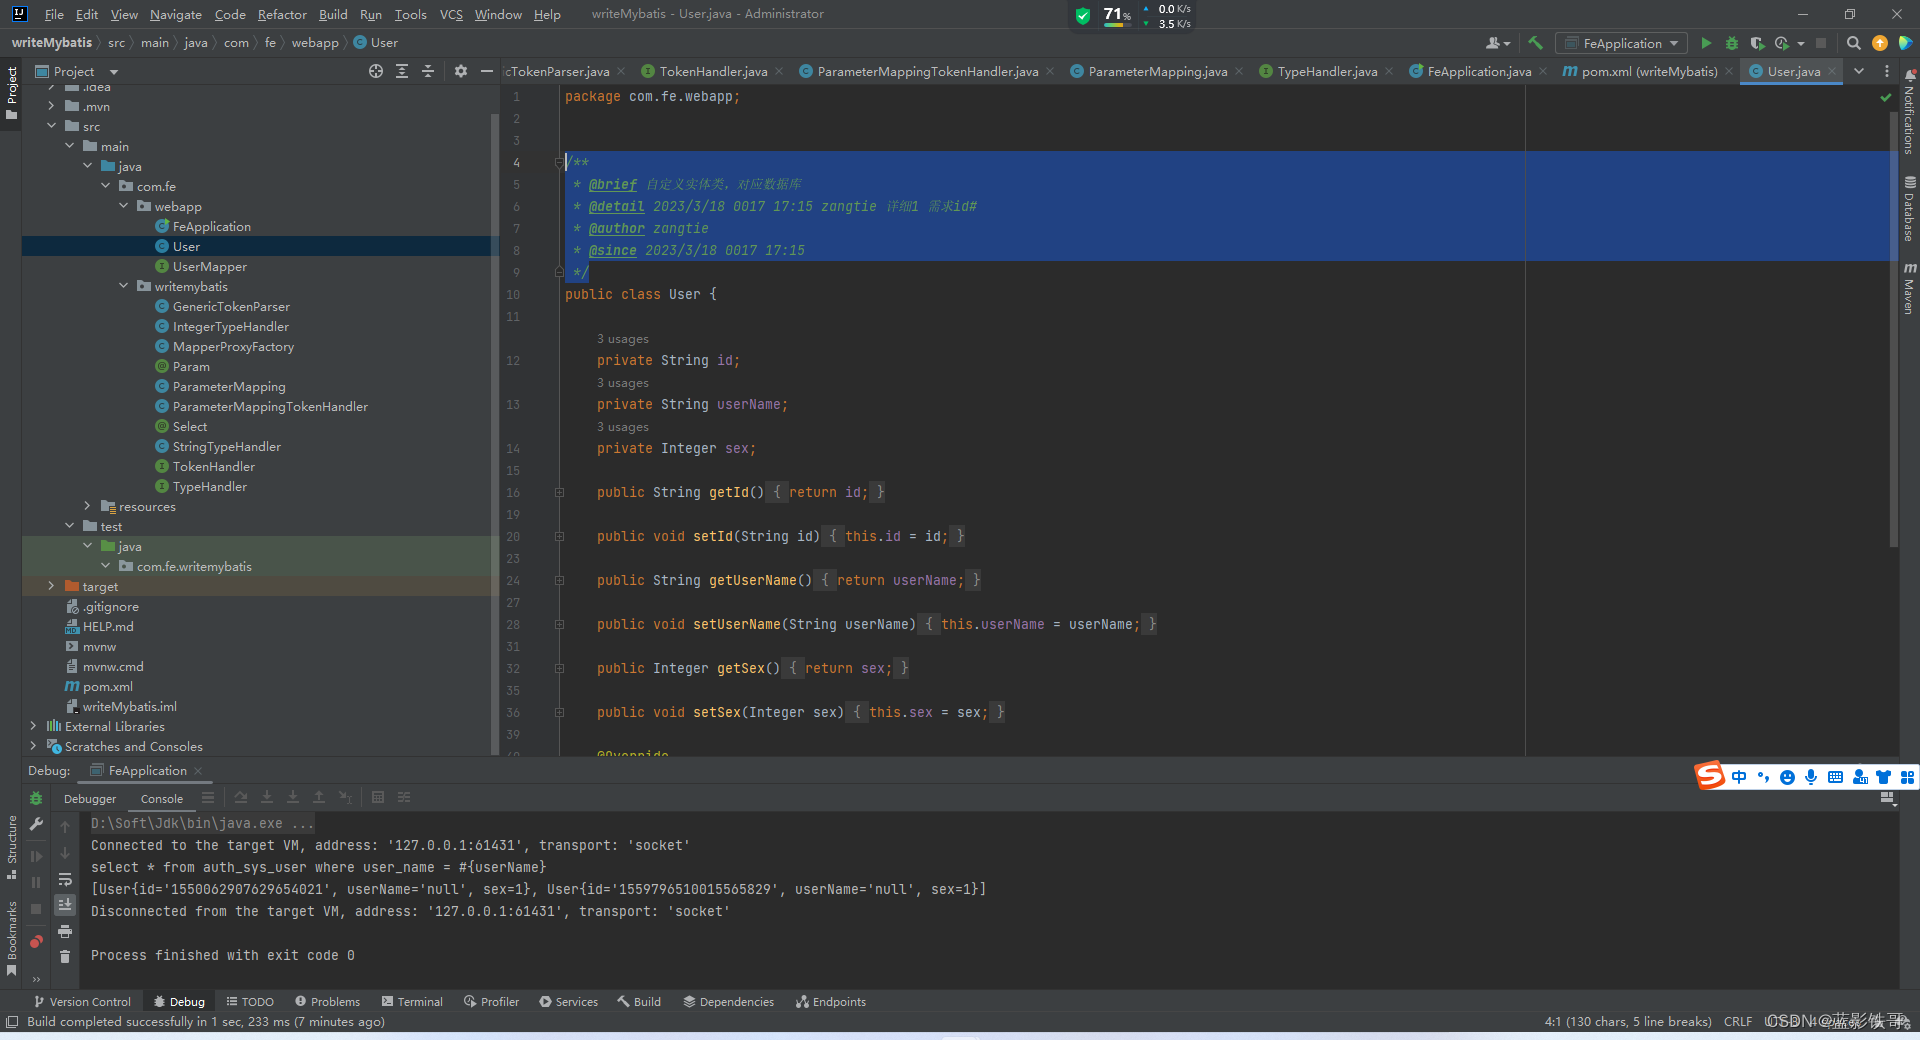Select opened file locate target icon
This screenshot has width=1920, height=1040.
click(376, 71)
